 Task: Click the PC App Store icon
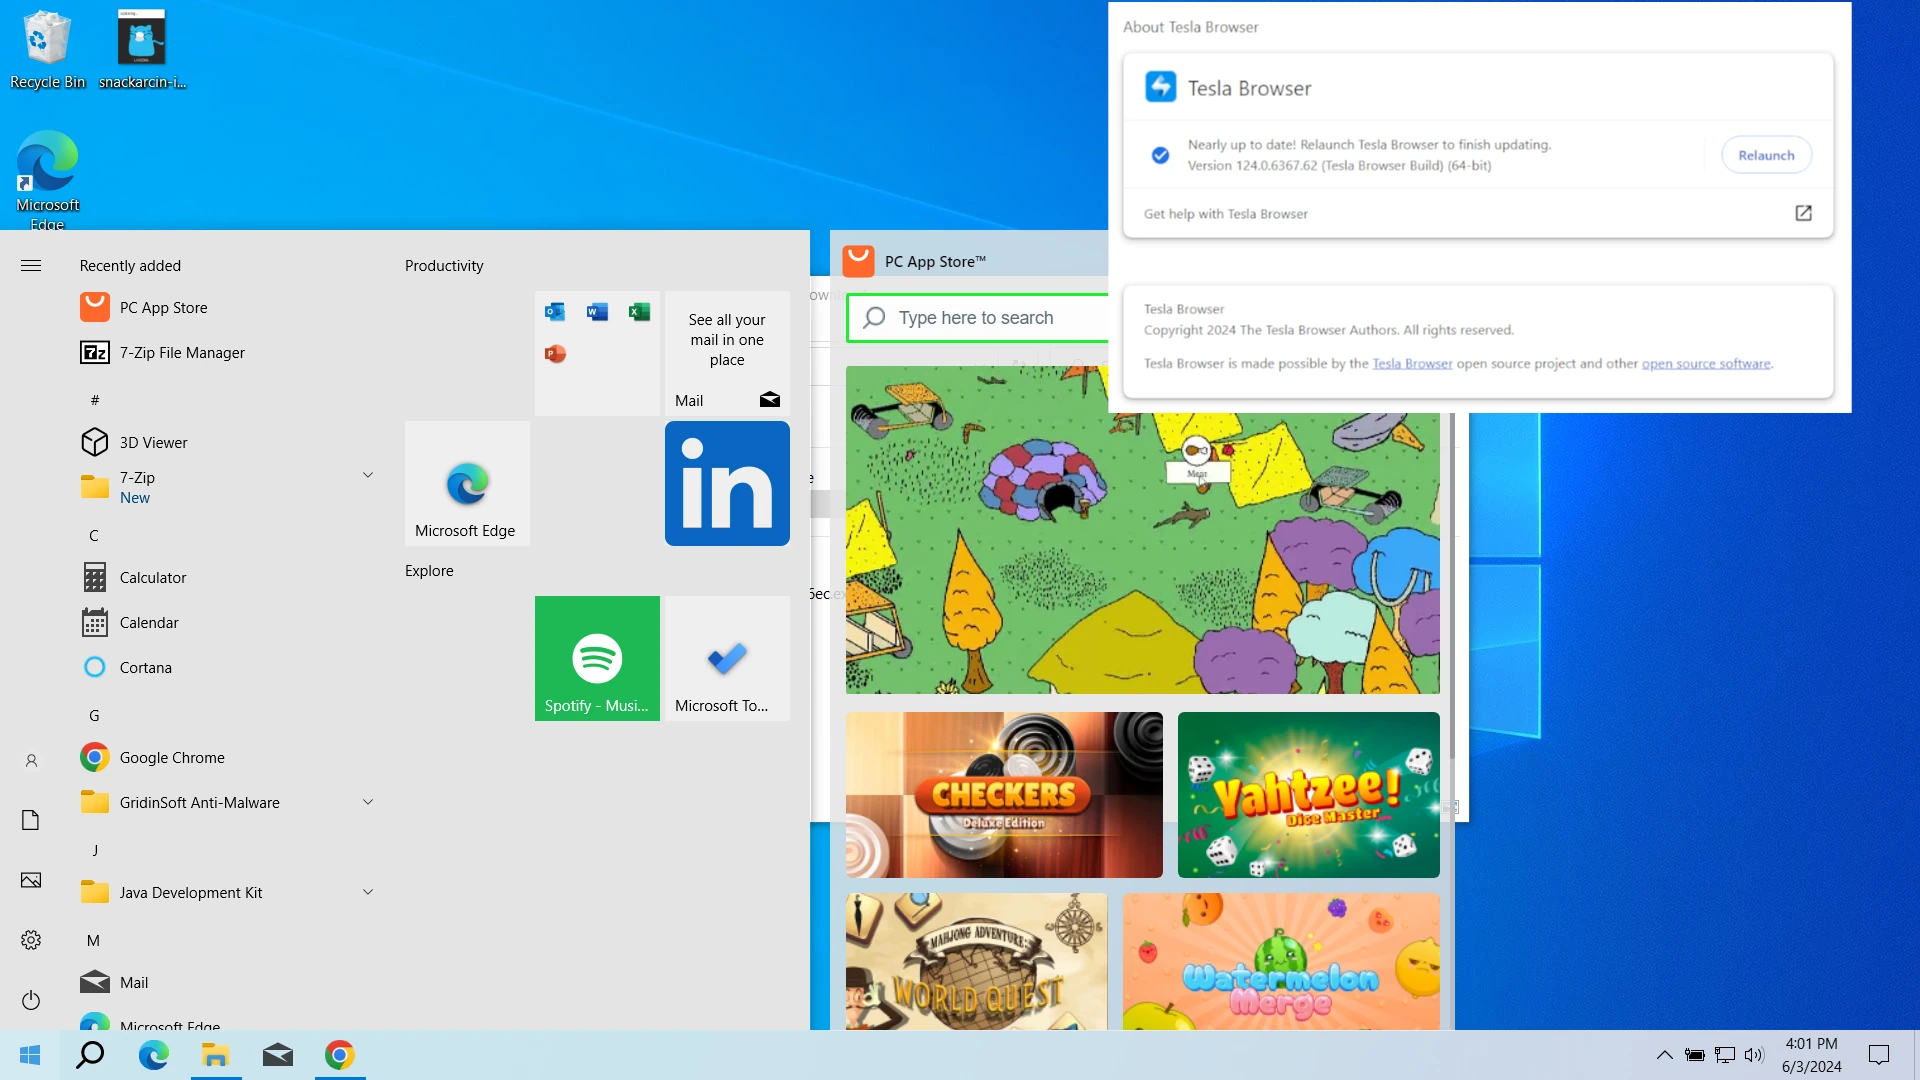click(x=92, y=306)
